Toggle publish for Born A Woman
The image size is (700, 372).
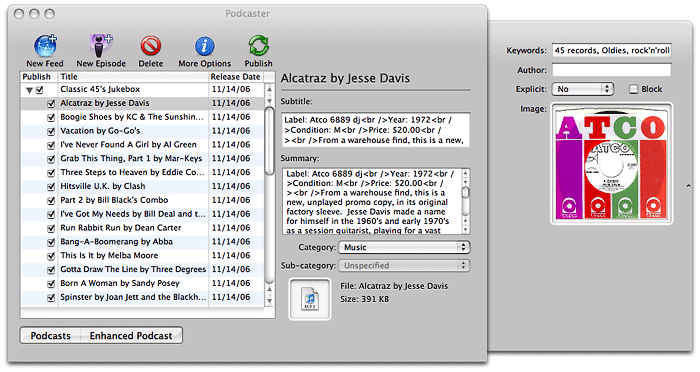click(51, 284)
